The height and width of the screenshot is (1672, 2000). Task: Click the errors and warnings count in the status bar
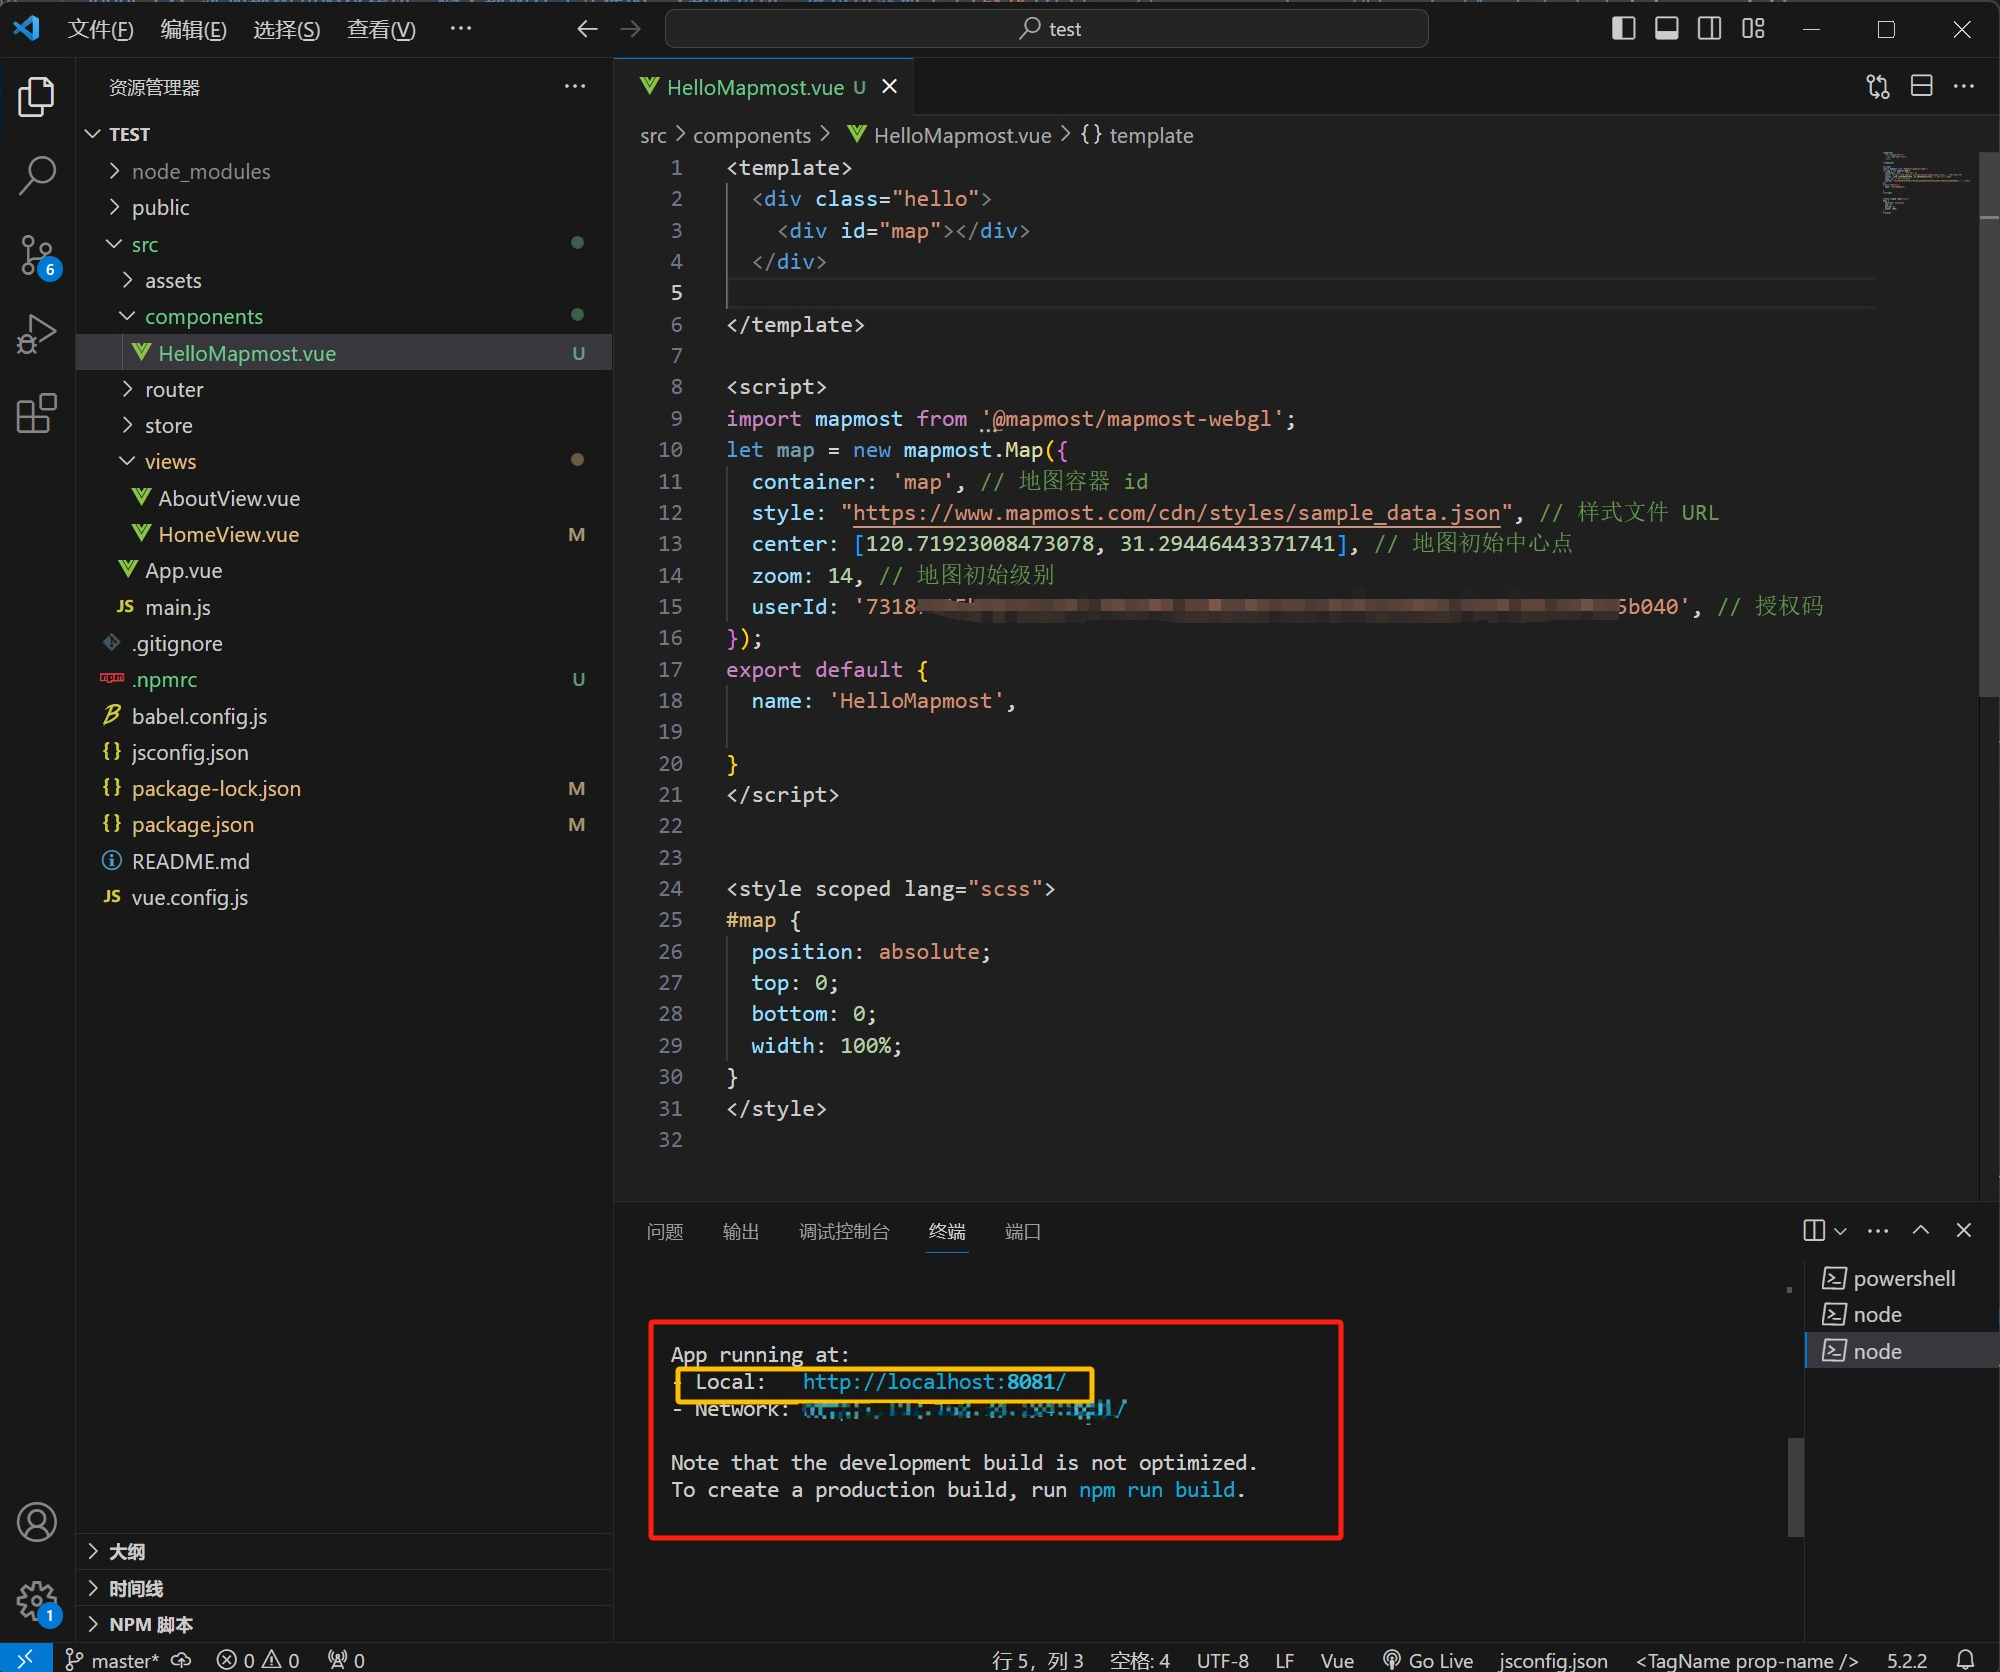point(258,1660)
